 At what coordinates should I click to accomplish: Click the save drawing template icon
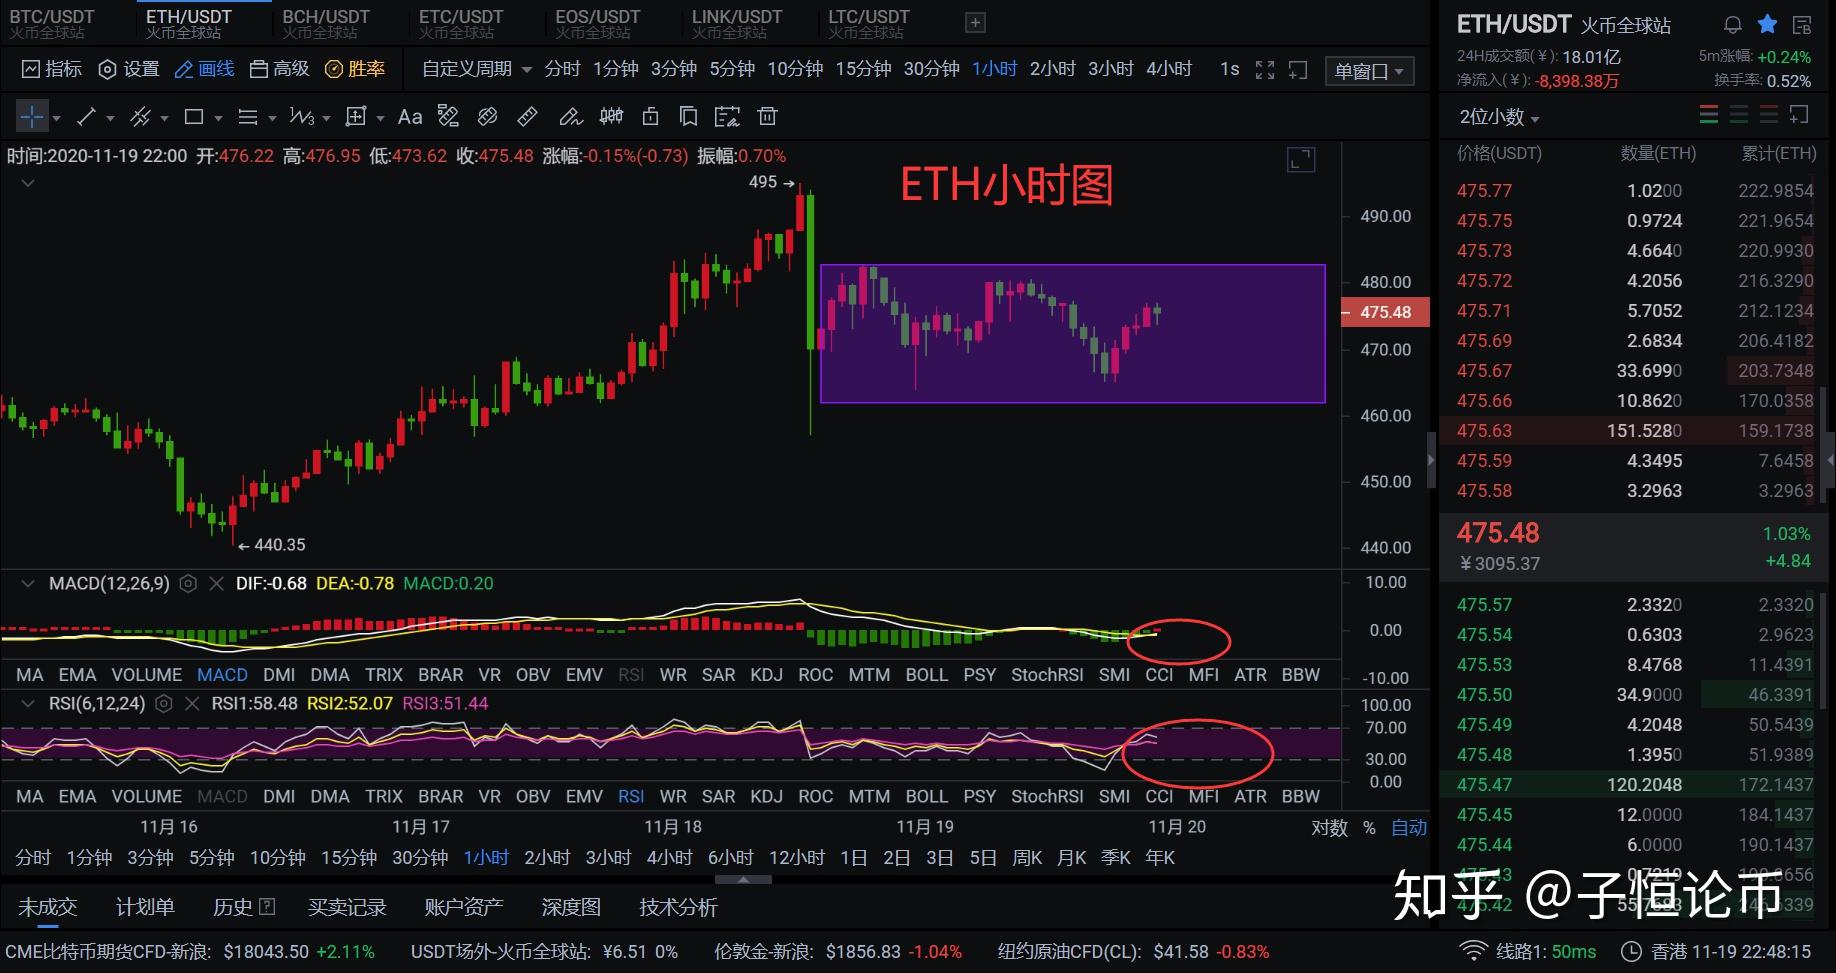point(727,117)
